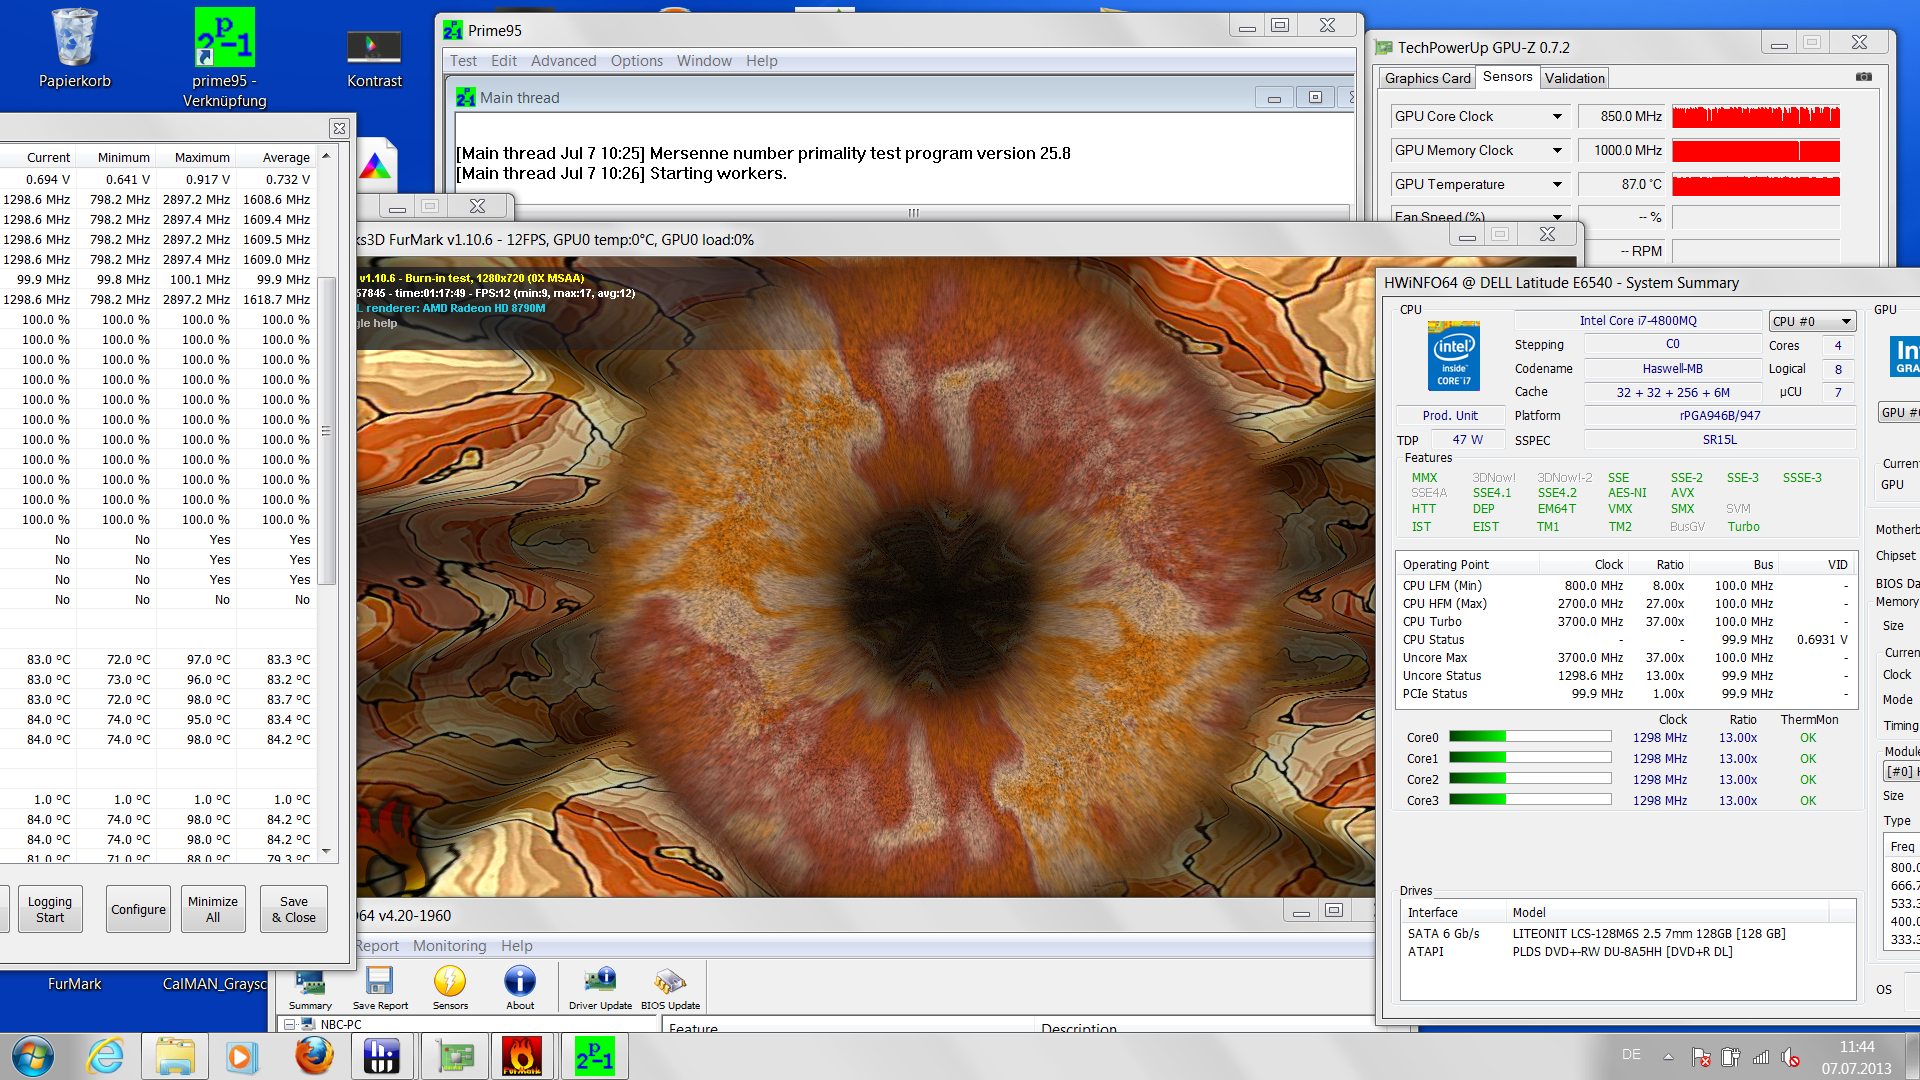Click the HWiNFO Summary toolbar icon

tap(310, 982)
